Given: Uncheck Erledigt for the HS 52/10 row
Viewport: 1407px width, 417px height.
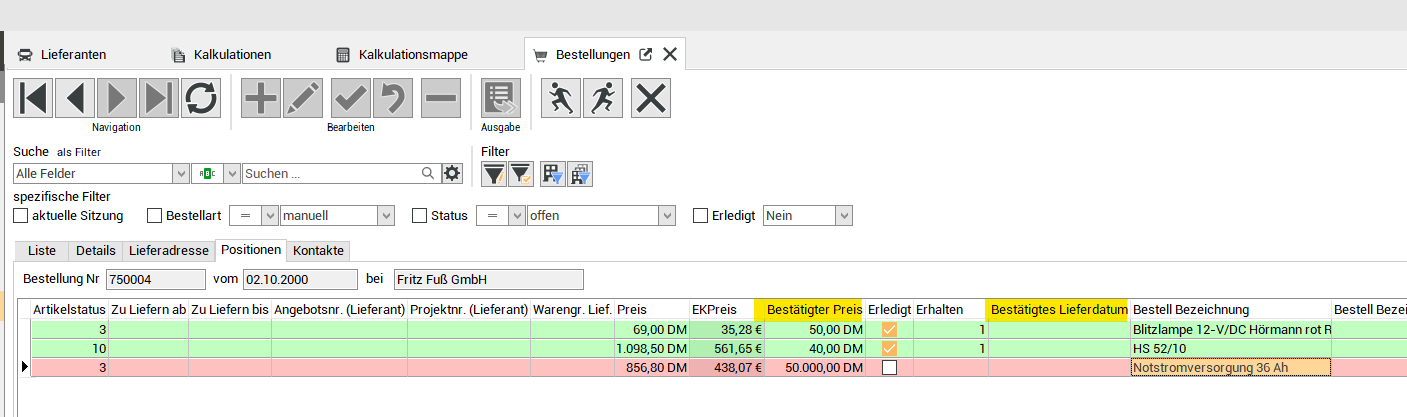Looking at the screenshot, I should 889,348.
